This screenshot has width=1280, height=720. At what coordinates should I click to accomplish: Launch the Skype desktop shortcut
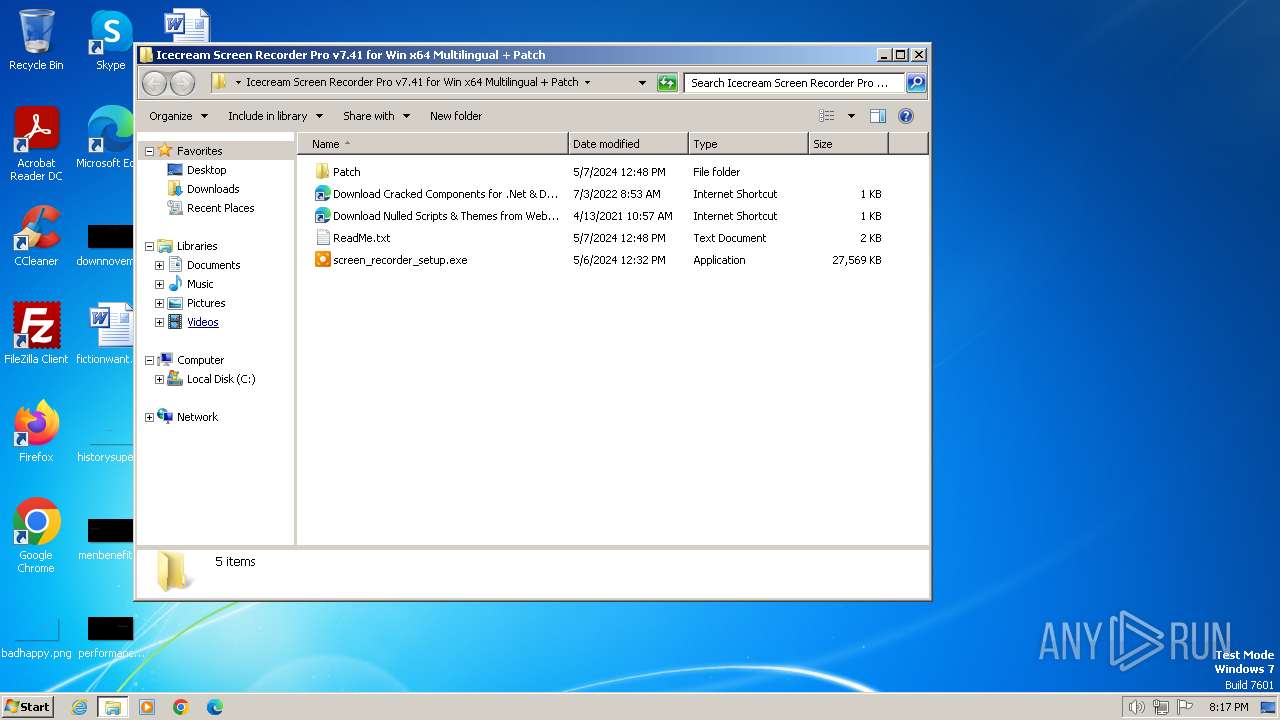click(x=110, y=40)
